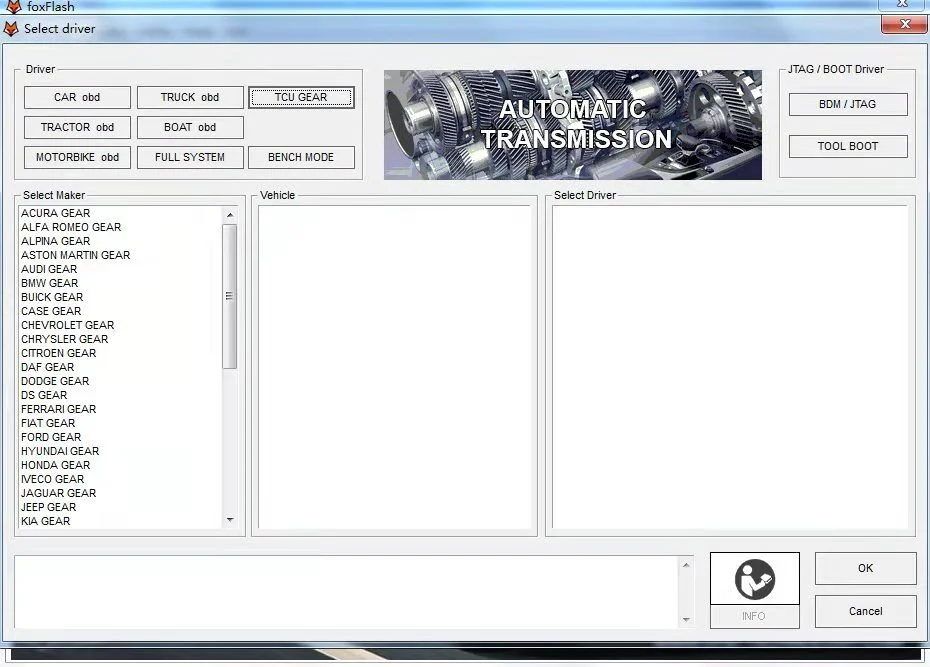Image resolution: width=930 pixels, height=667 pixels.
Task: Click up arrow of bottom description box
Action: tap(686, 565)
